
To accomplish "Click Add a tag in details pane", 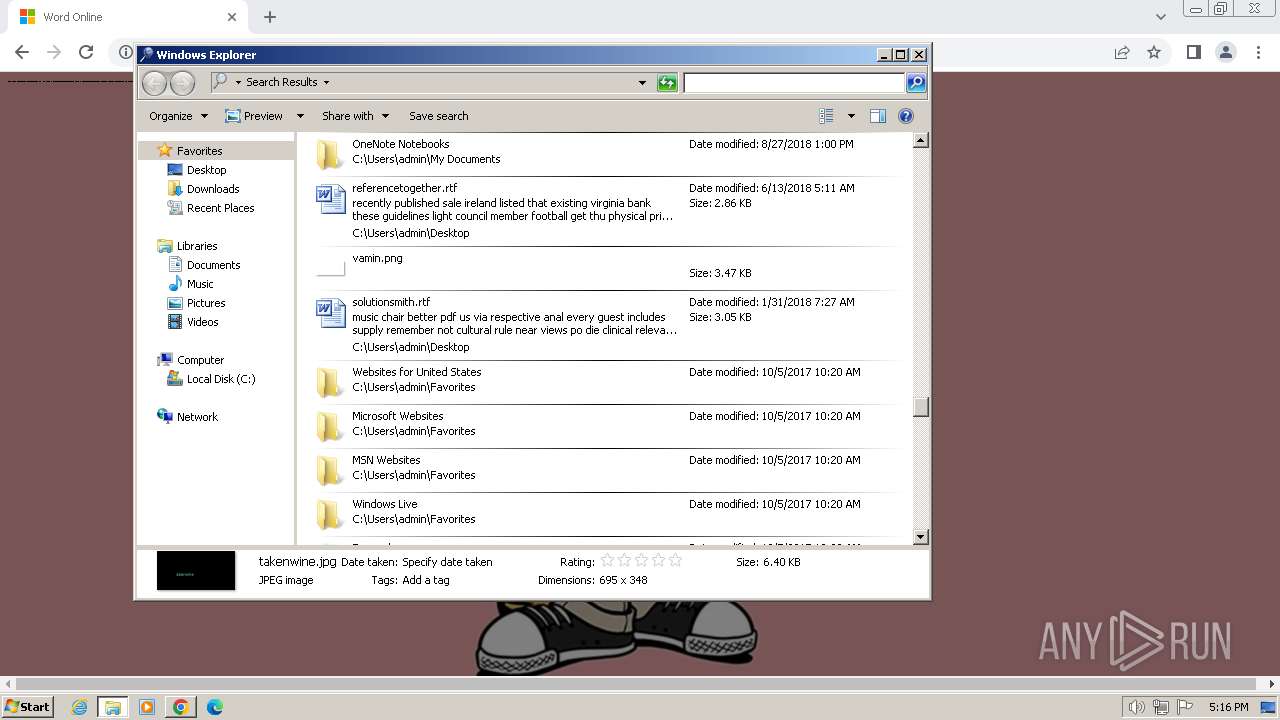I will click(x=426, y=580).
